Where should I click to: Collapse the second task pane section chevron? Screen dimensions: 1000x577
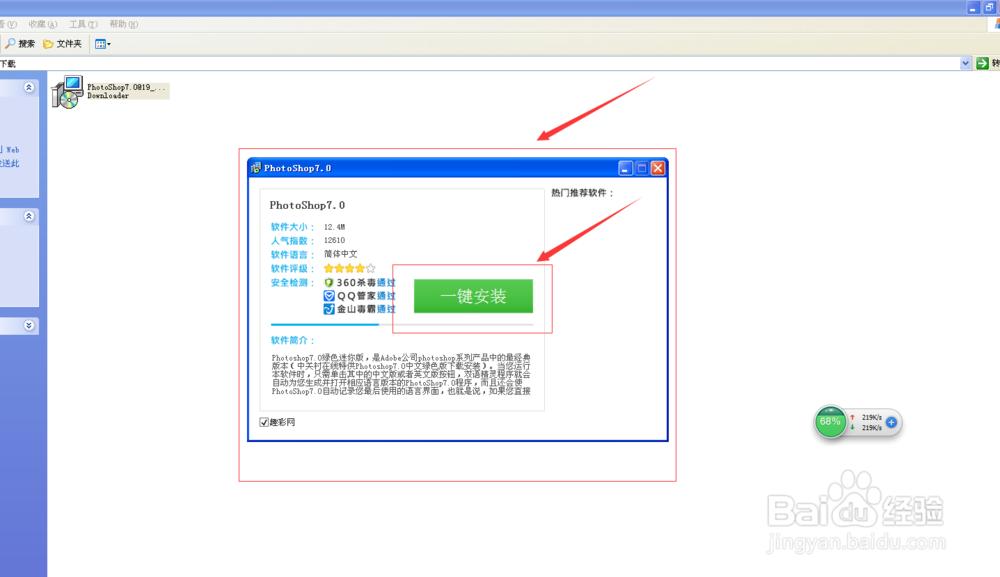tap(29, 216)
